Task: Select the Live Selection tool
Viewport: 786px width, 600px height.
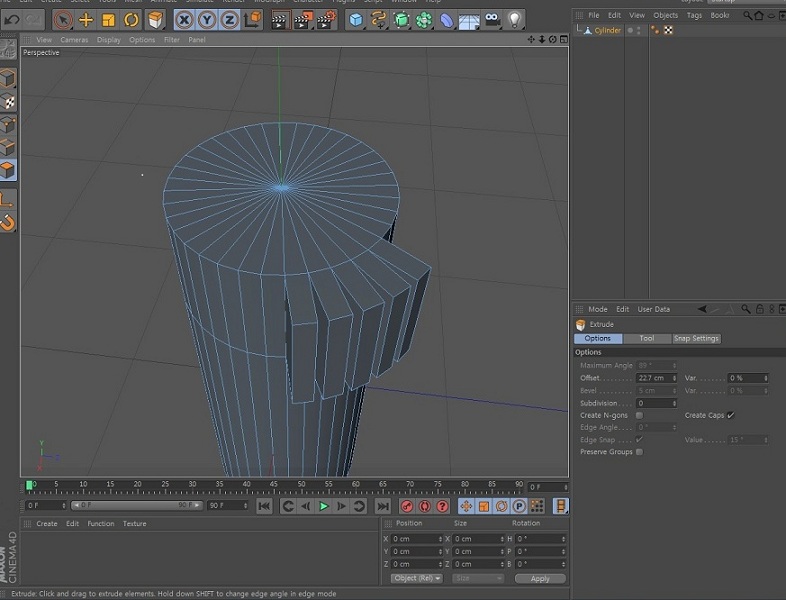Action: coord(63,20)
